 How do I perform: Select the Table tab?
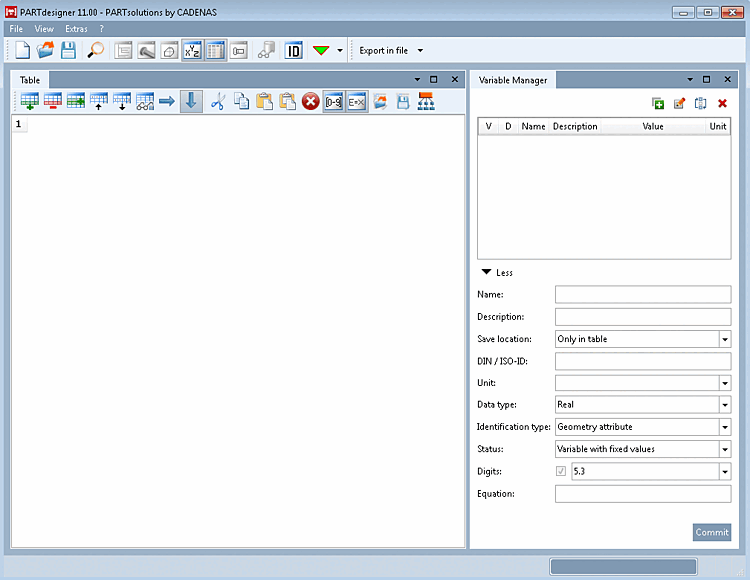pos(30,80)
